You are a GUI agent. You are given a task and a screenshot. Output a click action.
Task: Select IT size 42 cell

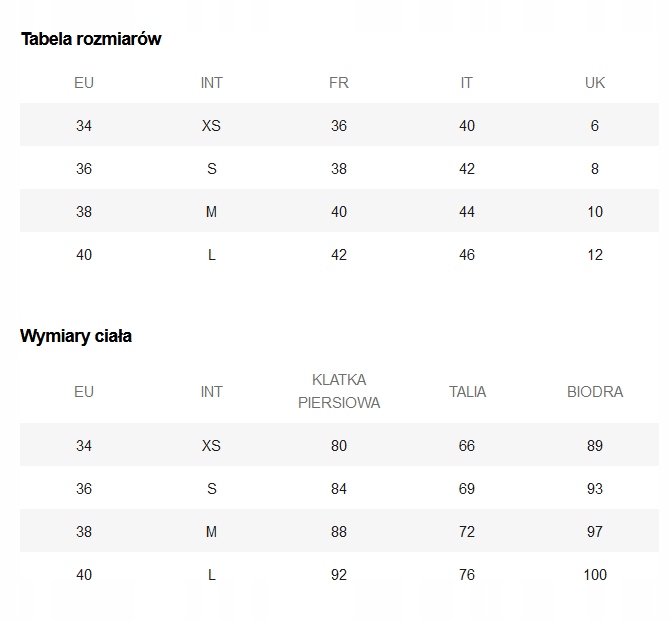tap(467, 168)
